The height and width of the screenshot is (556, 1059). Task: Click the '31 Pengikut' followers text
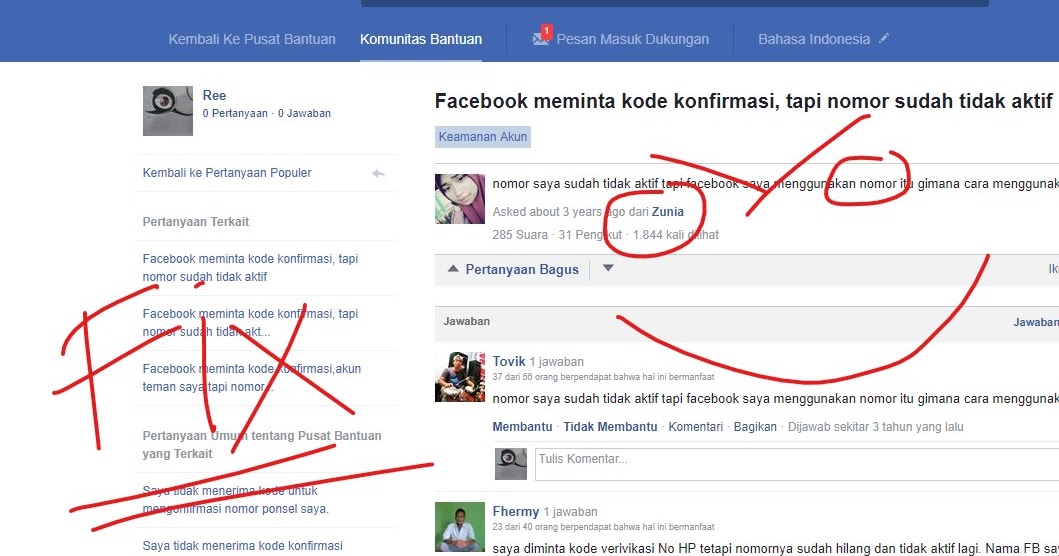point(590,235)
